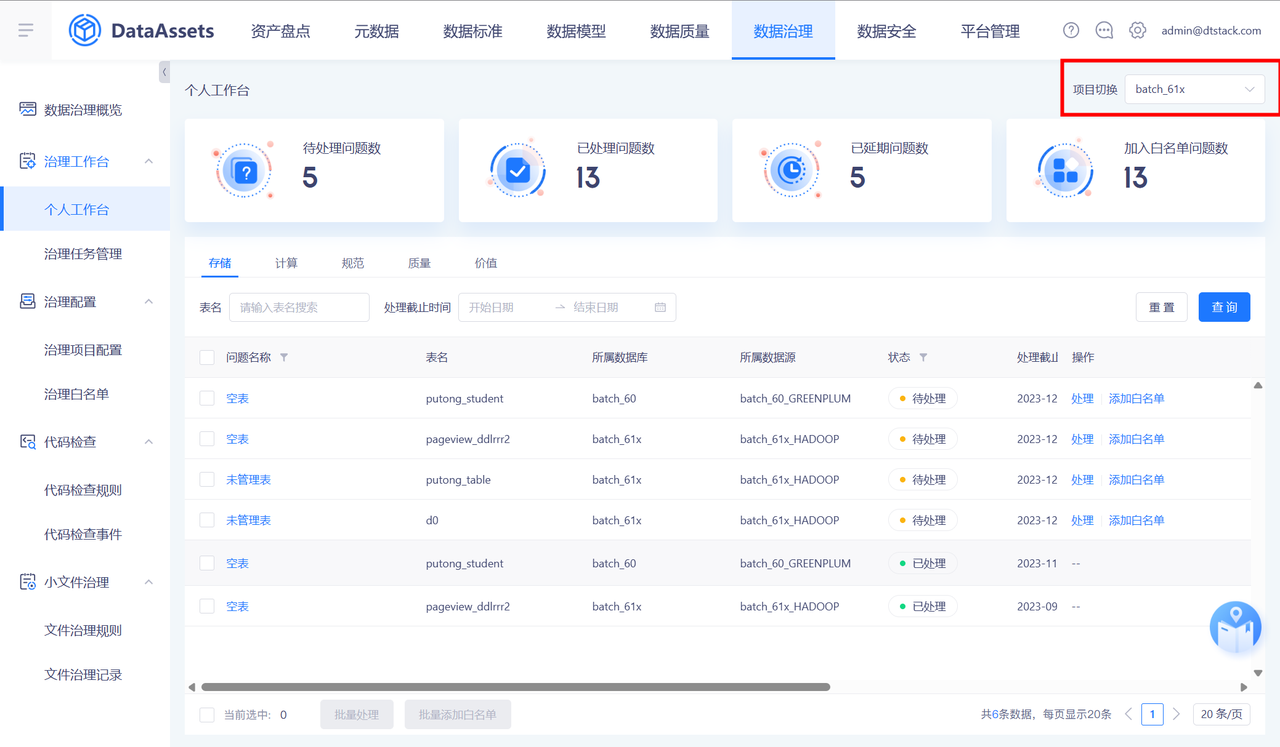Click 处理 for the putong_table row

1082,479
